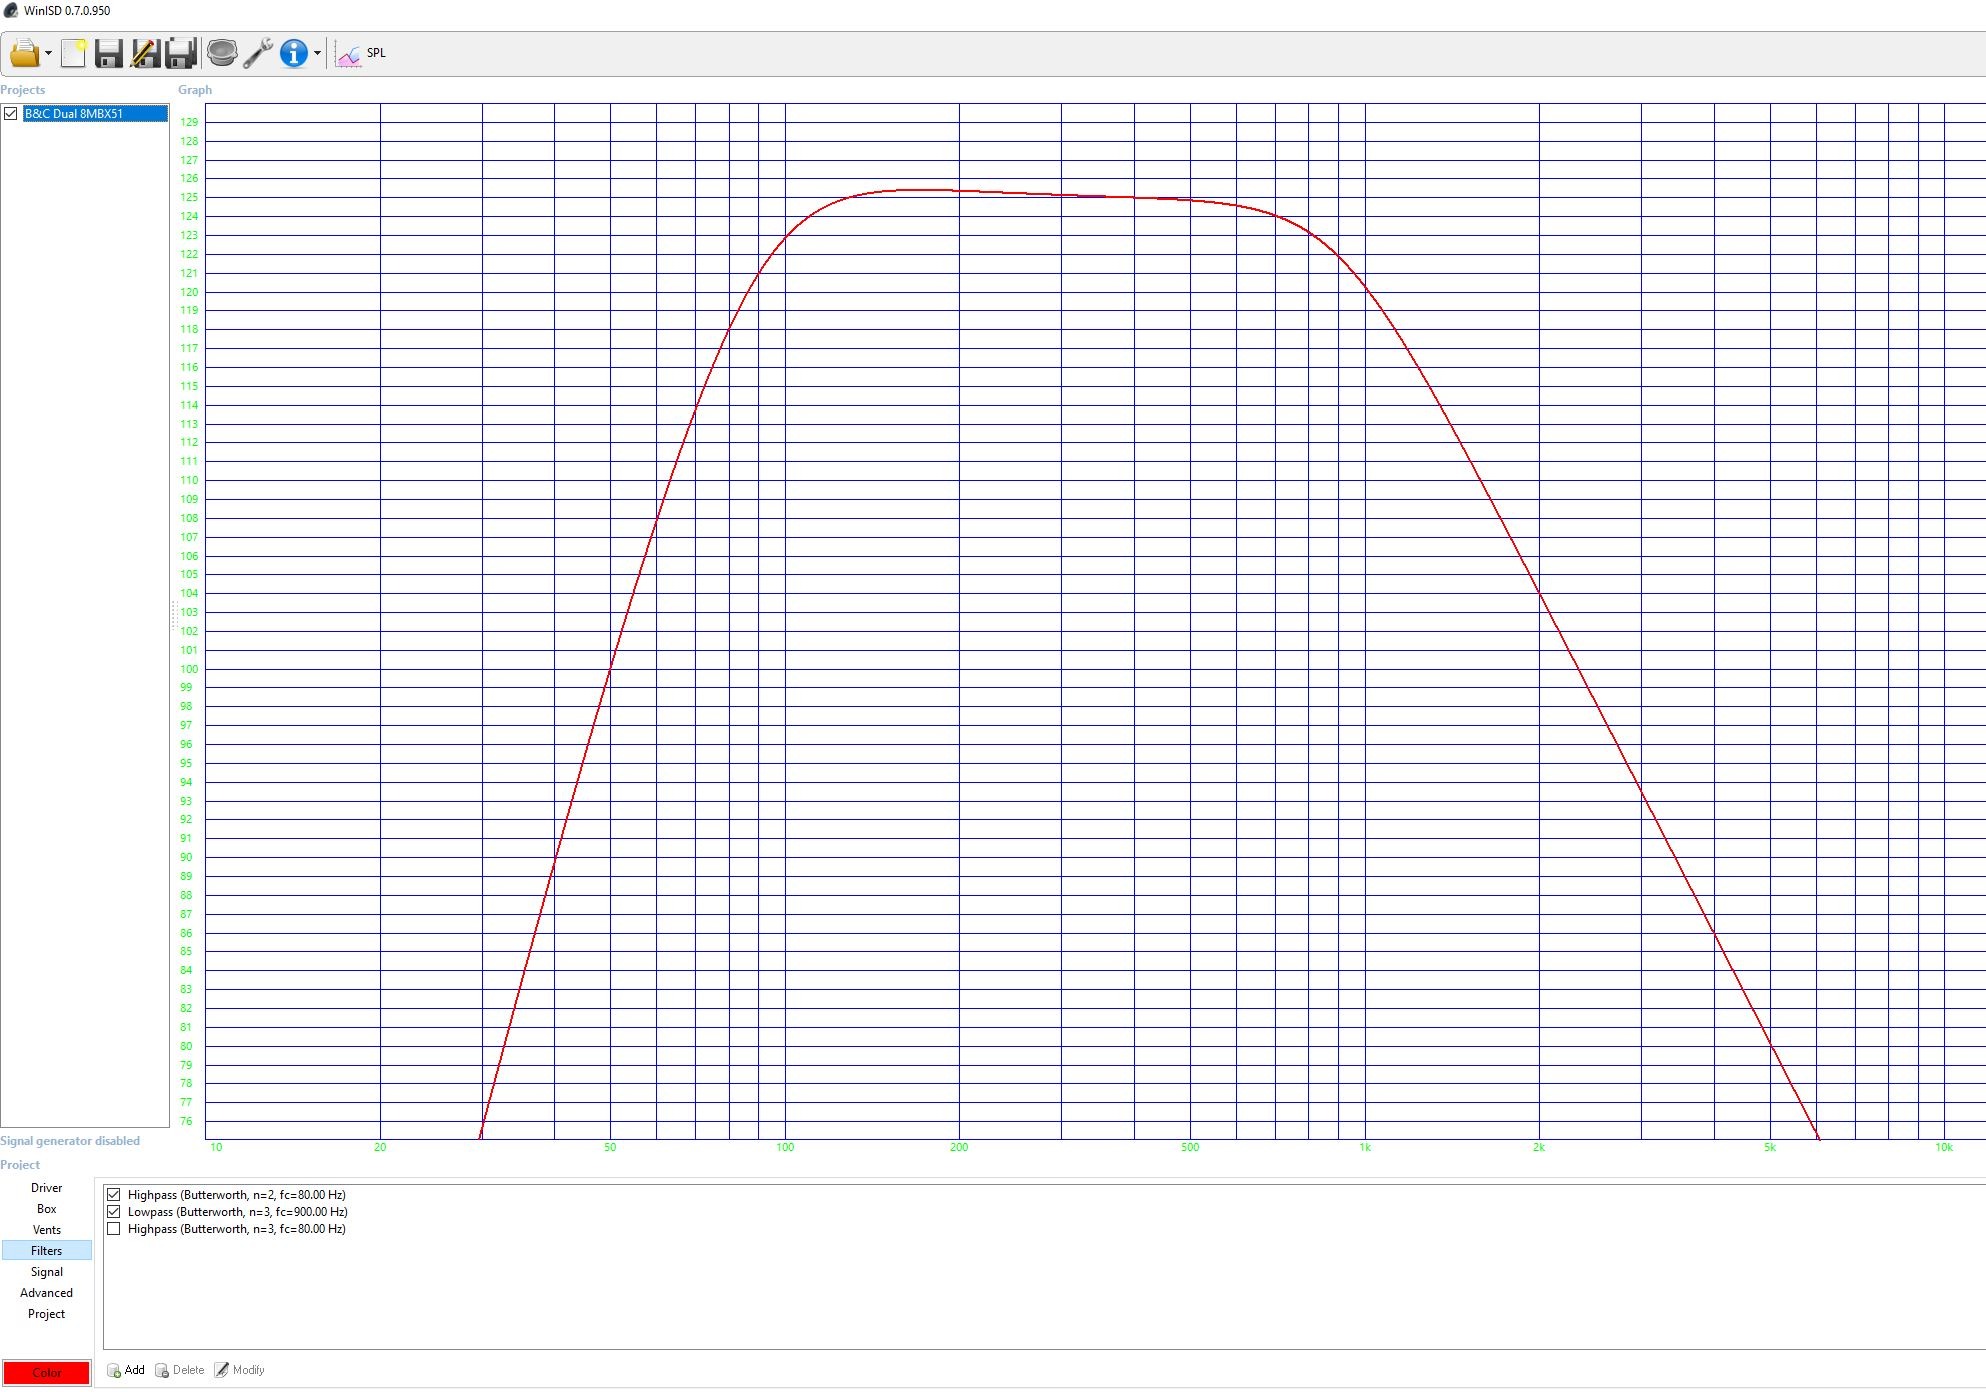Screen dimensions: 1986x1392
Task: Click the Delete filter button
Action: (x=180, y=1370)
